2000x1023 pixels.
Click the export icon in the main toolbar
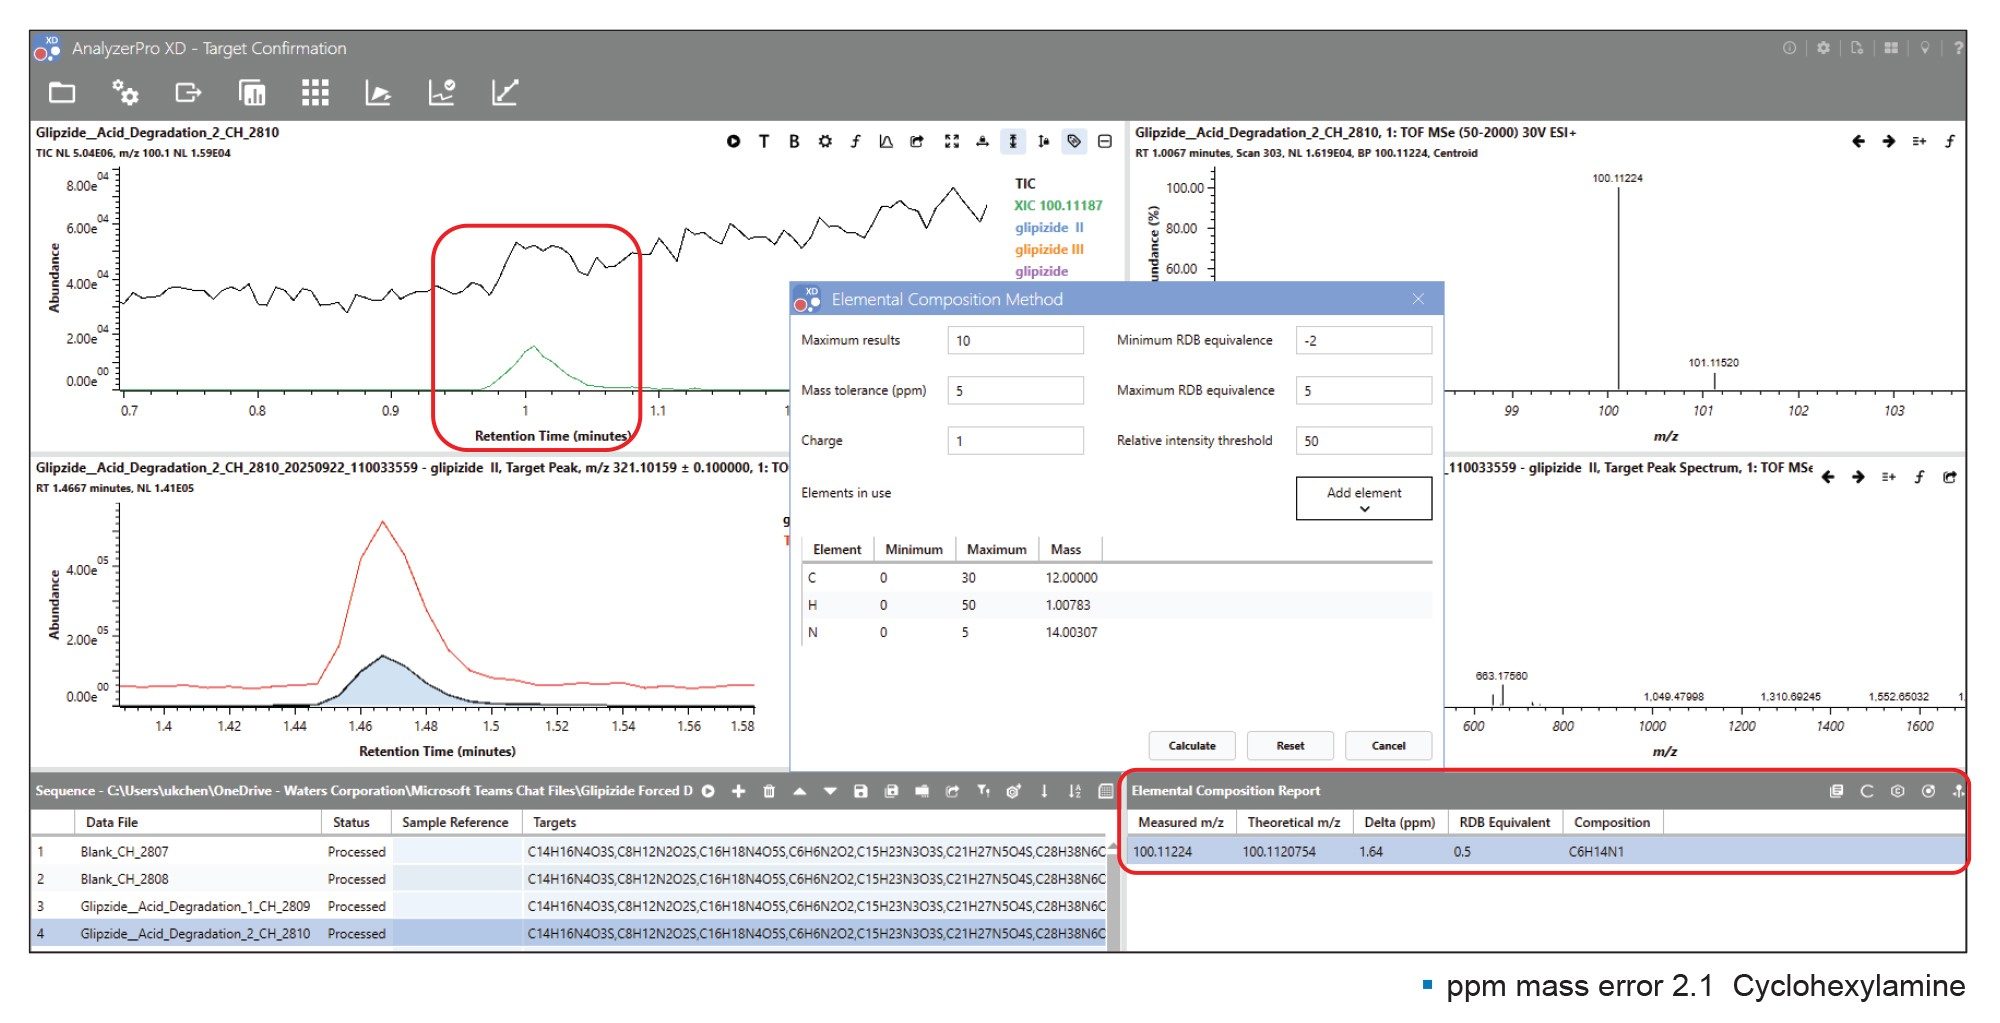pyautogui.click(x=188, y=92)
